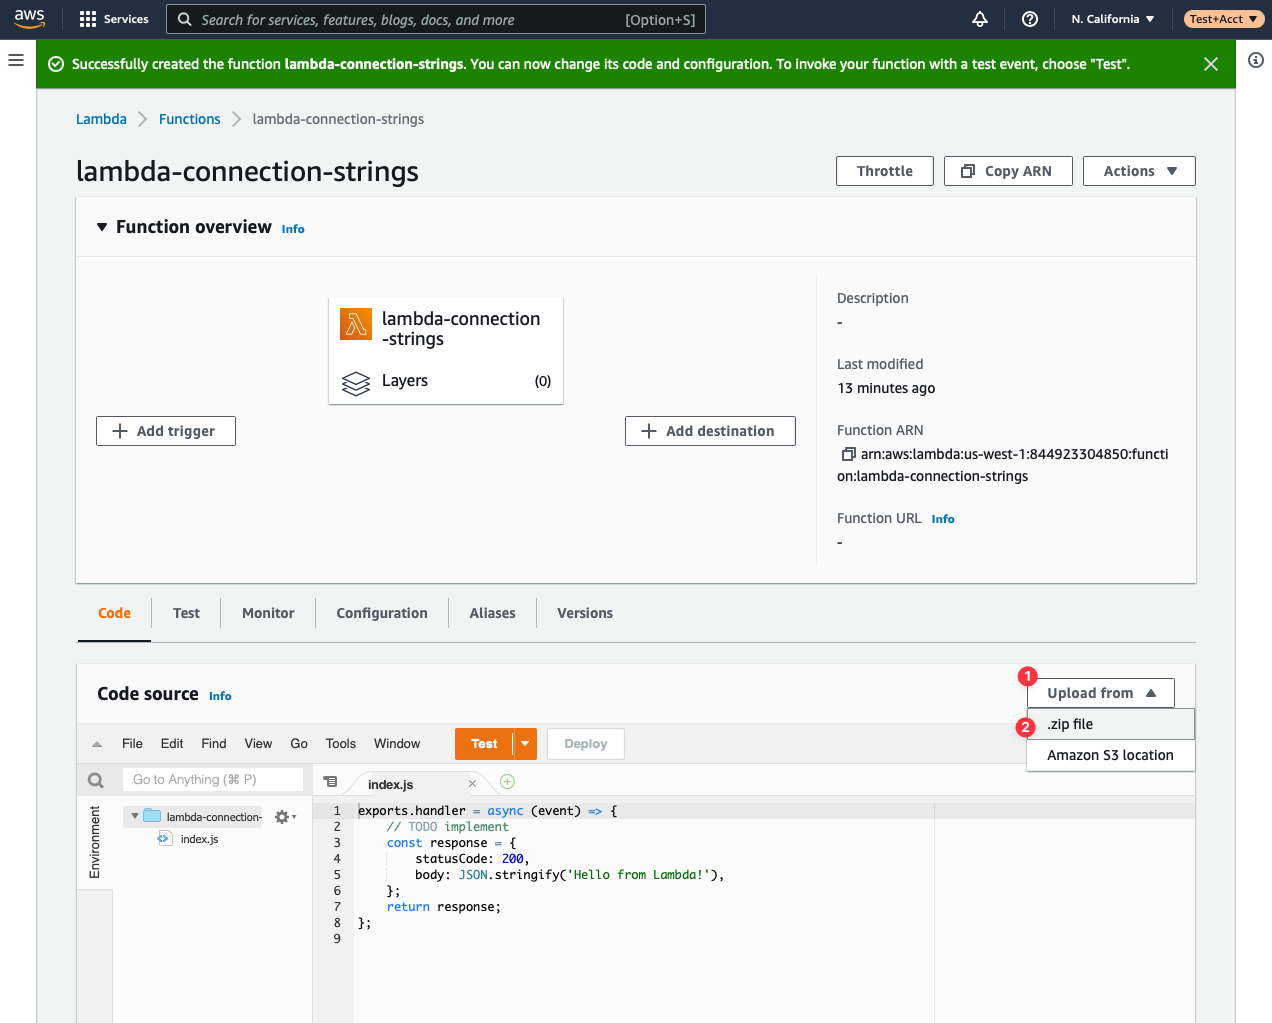Viewport: 1272px width, 1023px height.
Task: Switch to the Test tab
Action: [186, 613]
